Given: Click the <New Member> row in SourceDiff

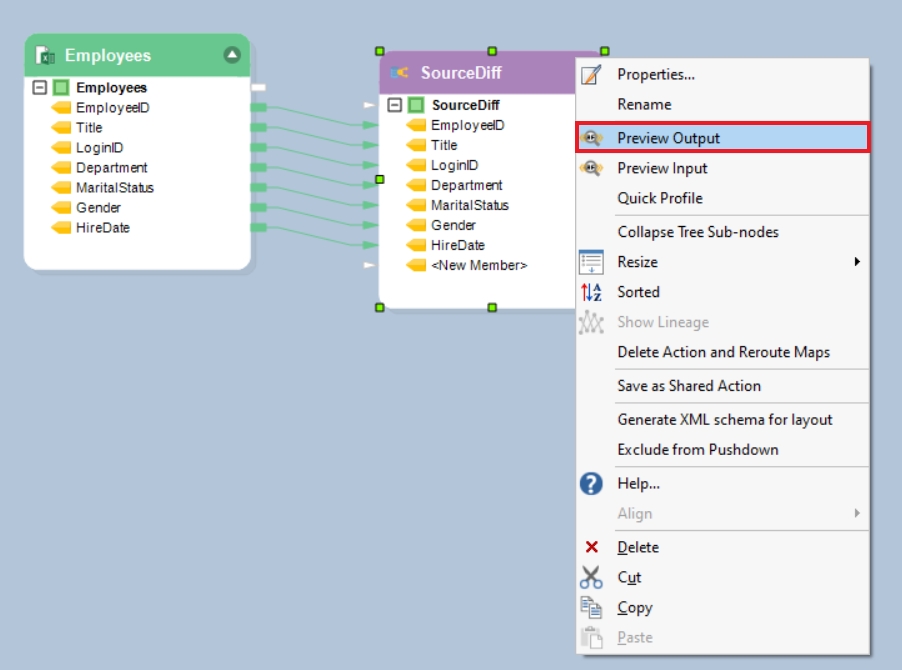Looking at the screenshot, I should (478, 265).
